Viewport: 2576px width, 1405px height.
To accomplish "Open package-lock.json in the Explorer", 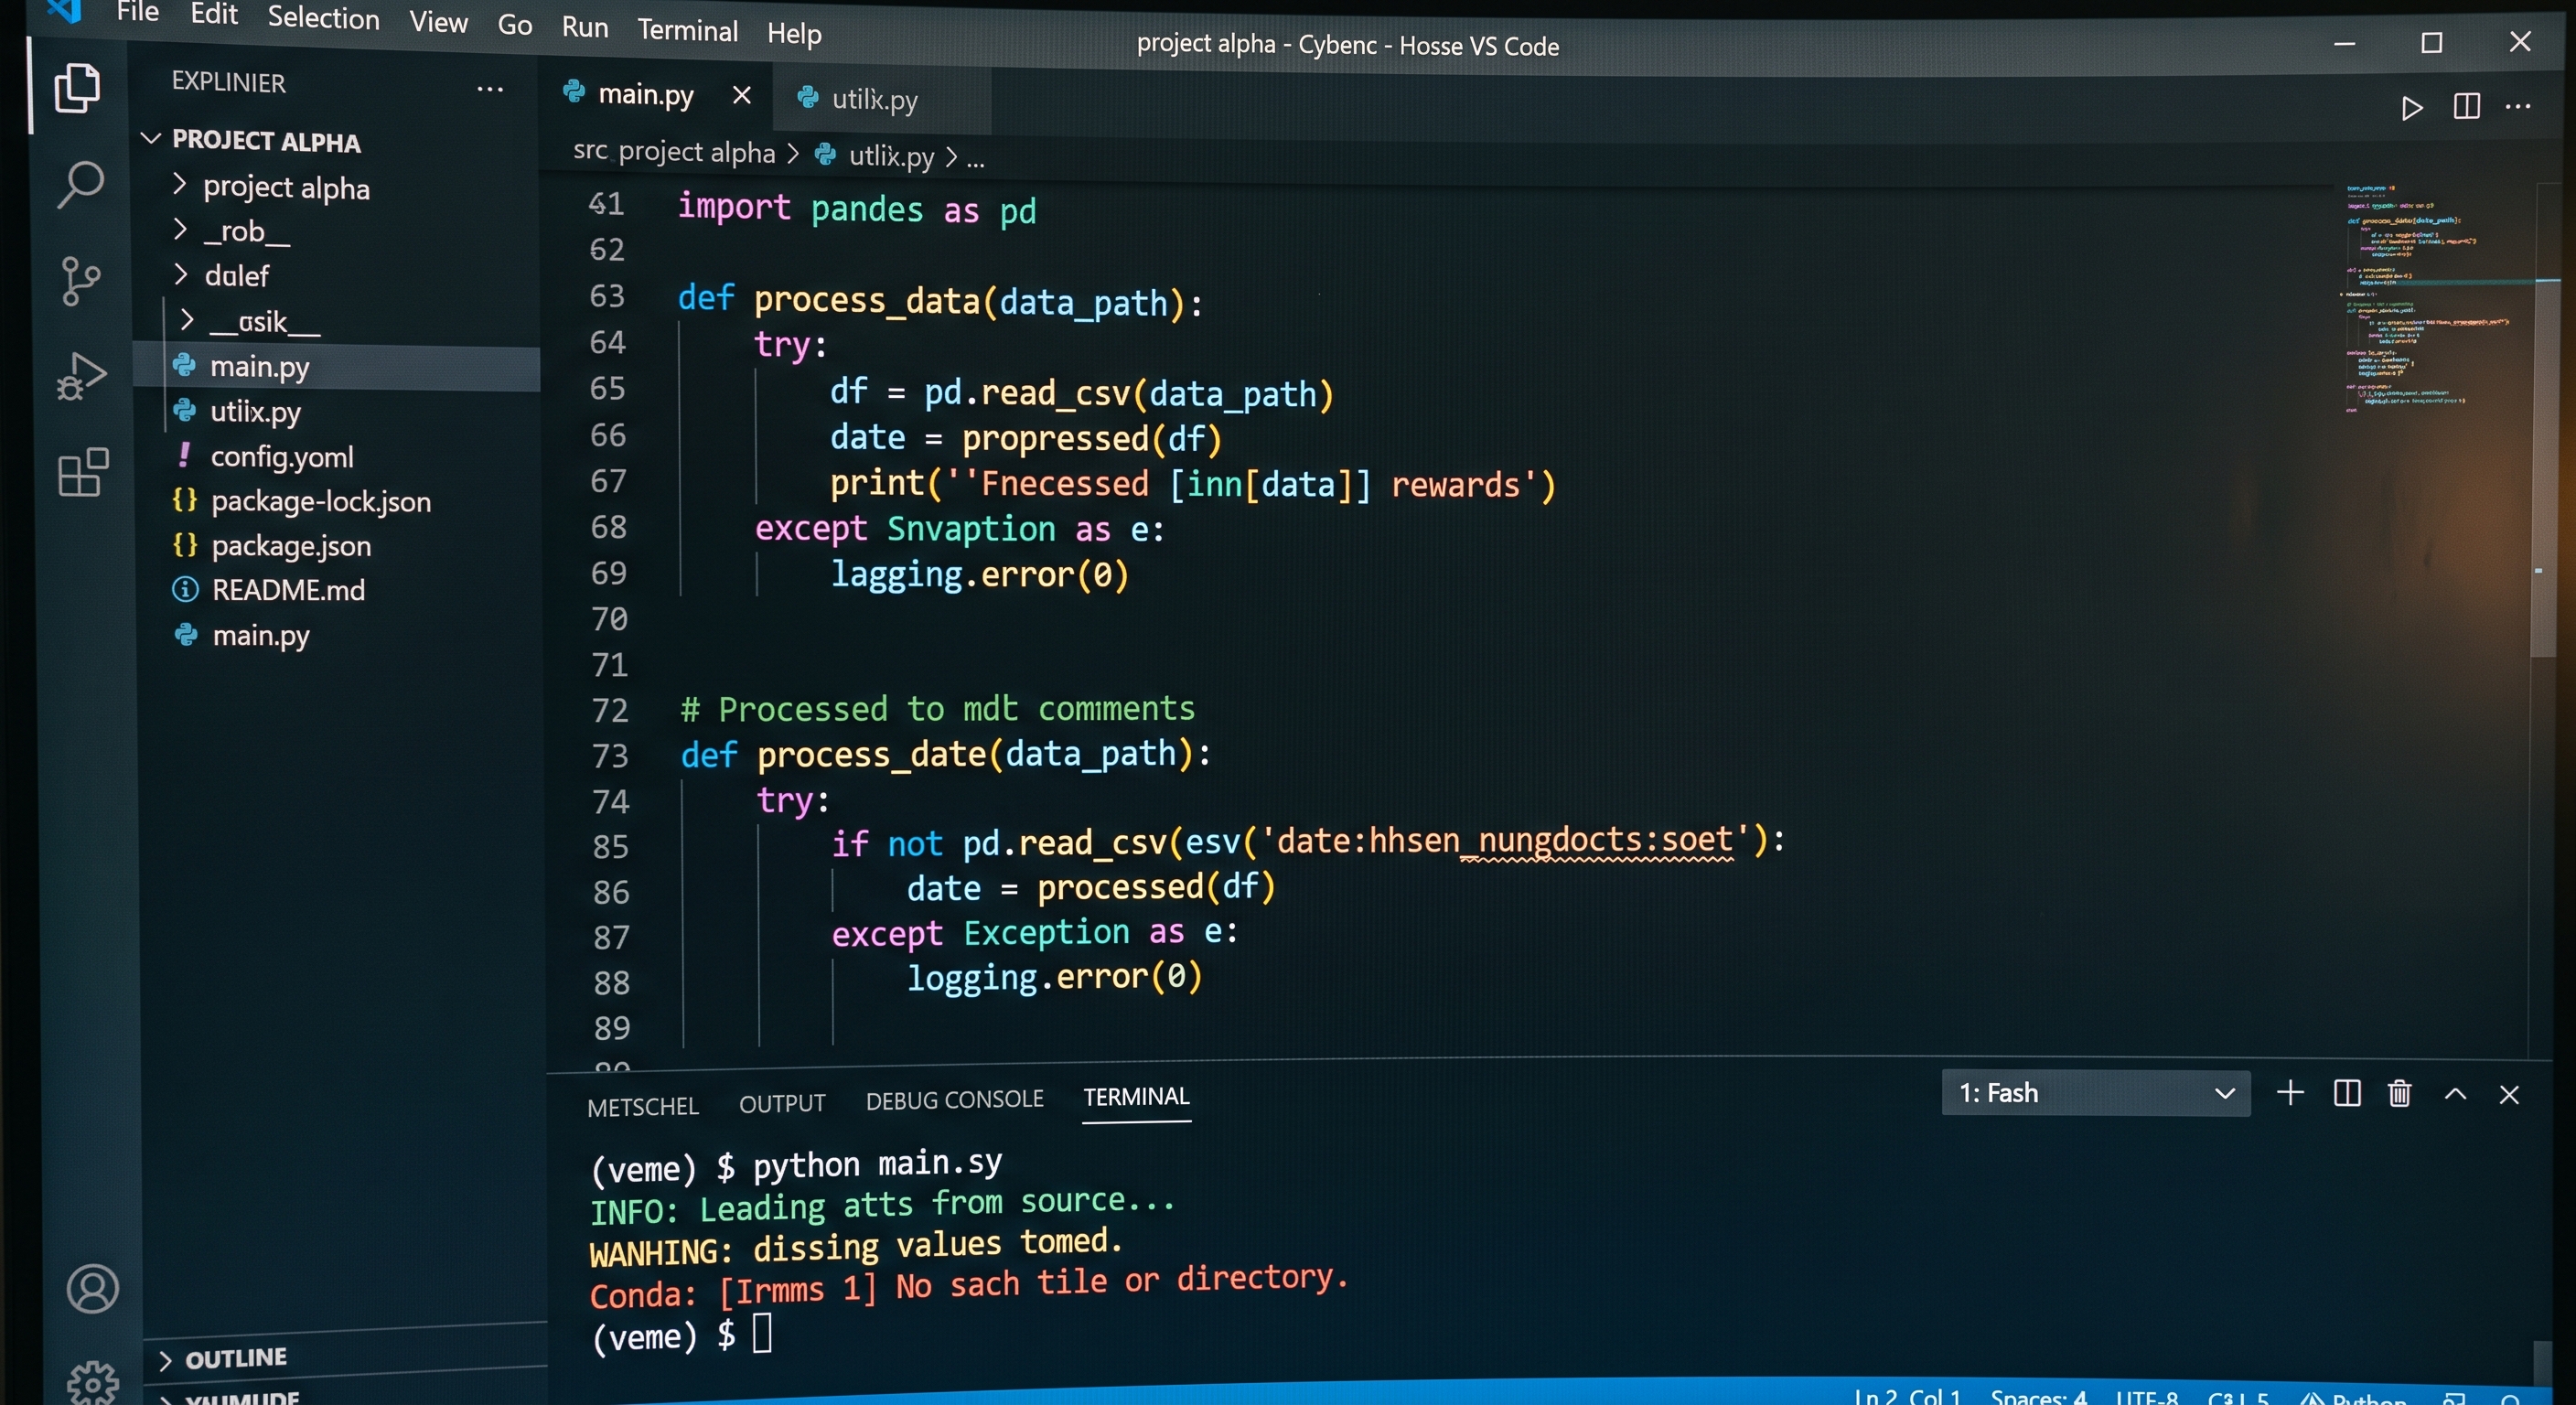I will 320,501.
